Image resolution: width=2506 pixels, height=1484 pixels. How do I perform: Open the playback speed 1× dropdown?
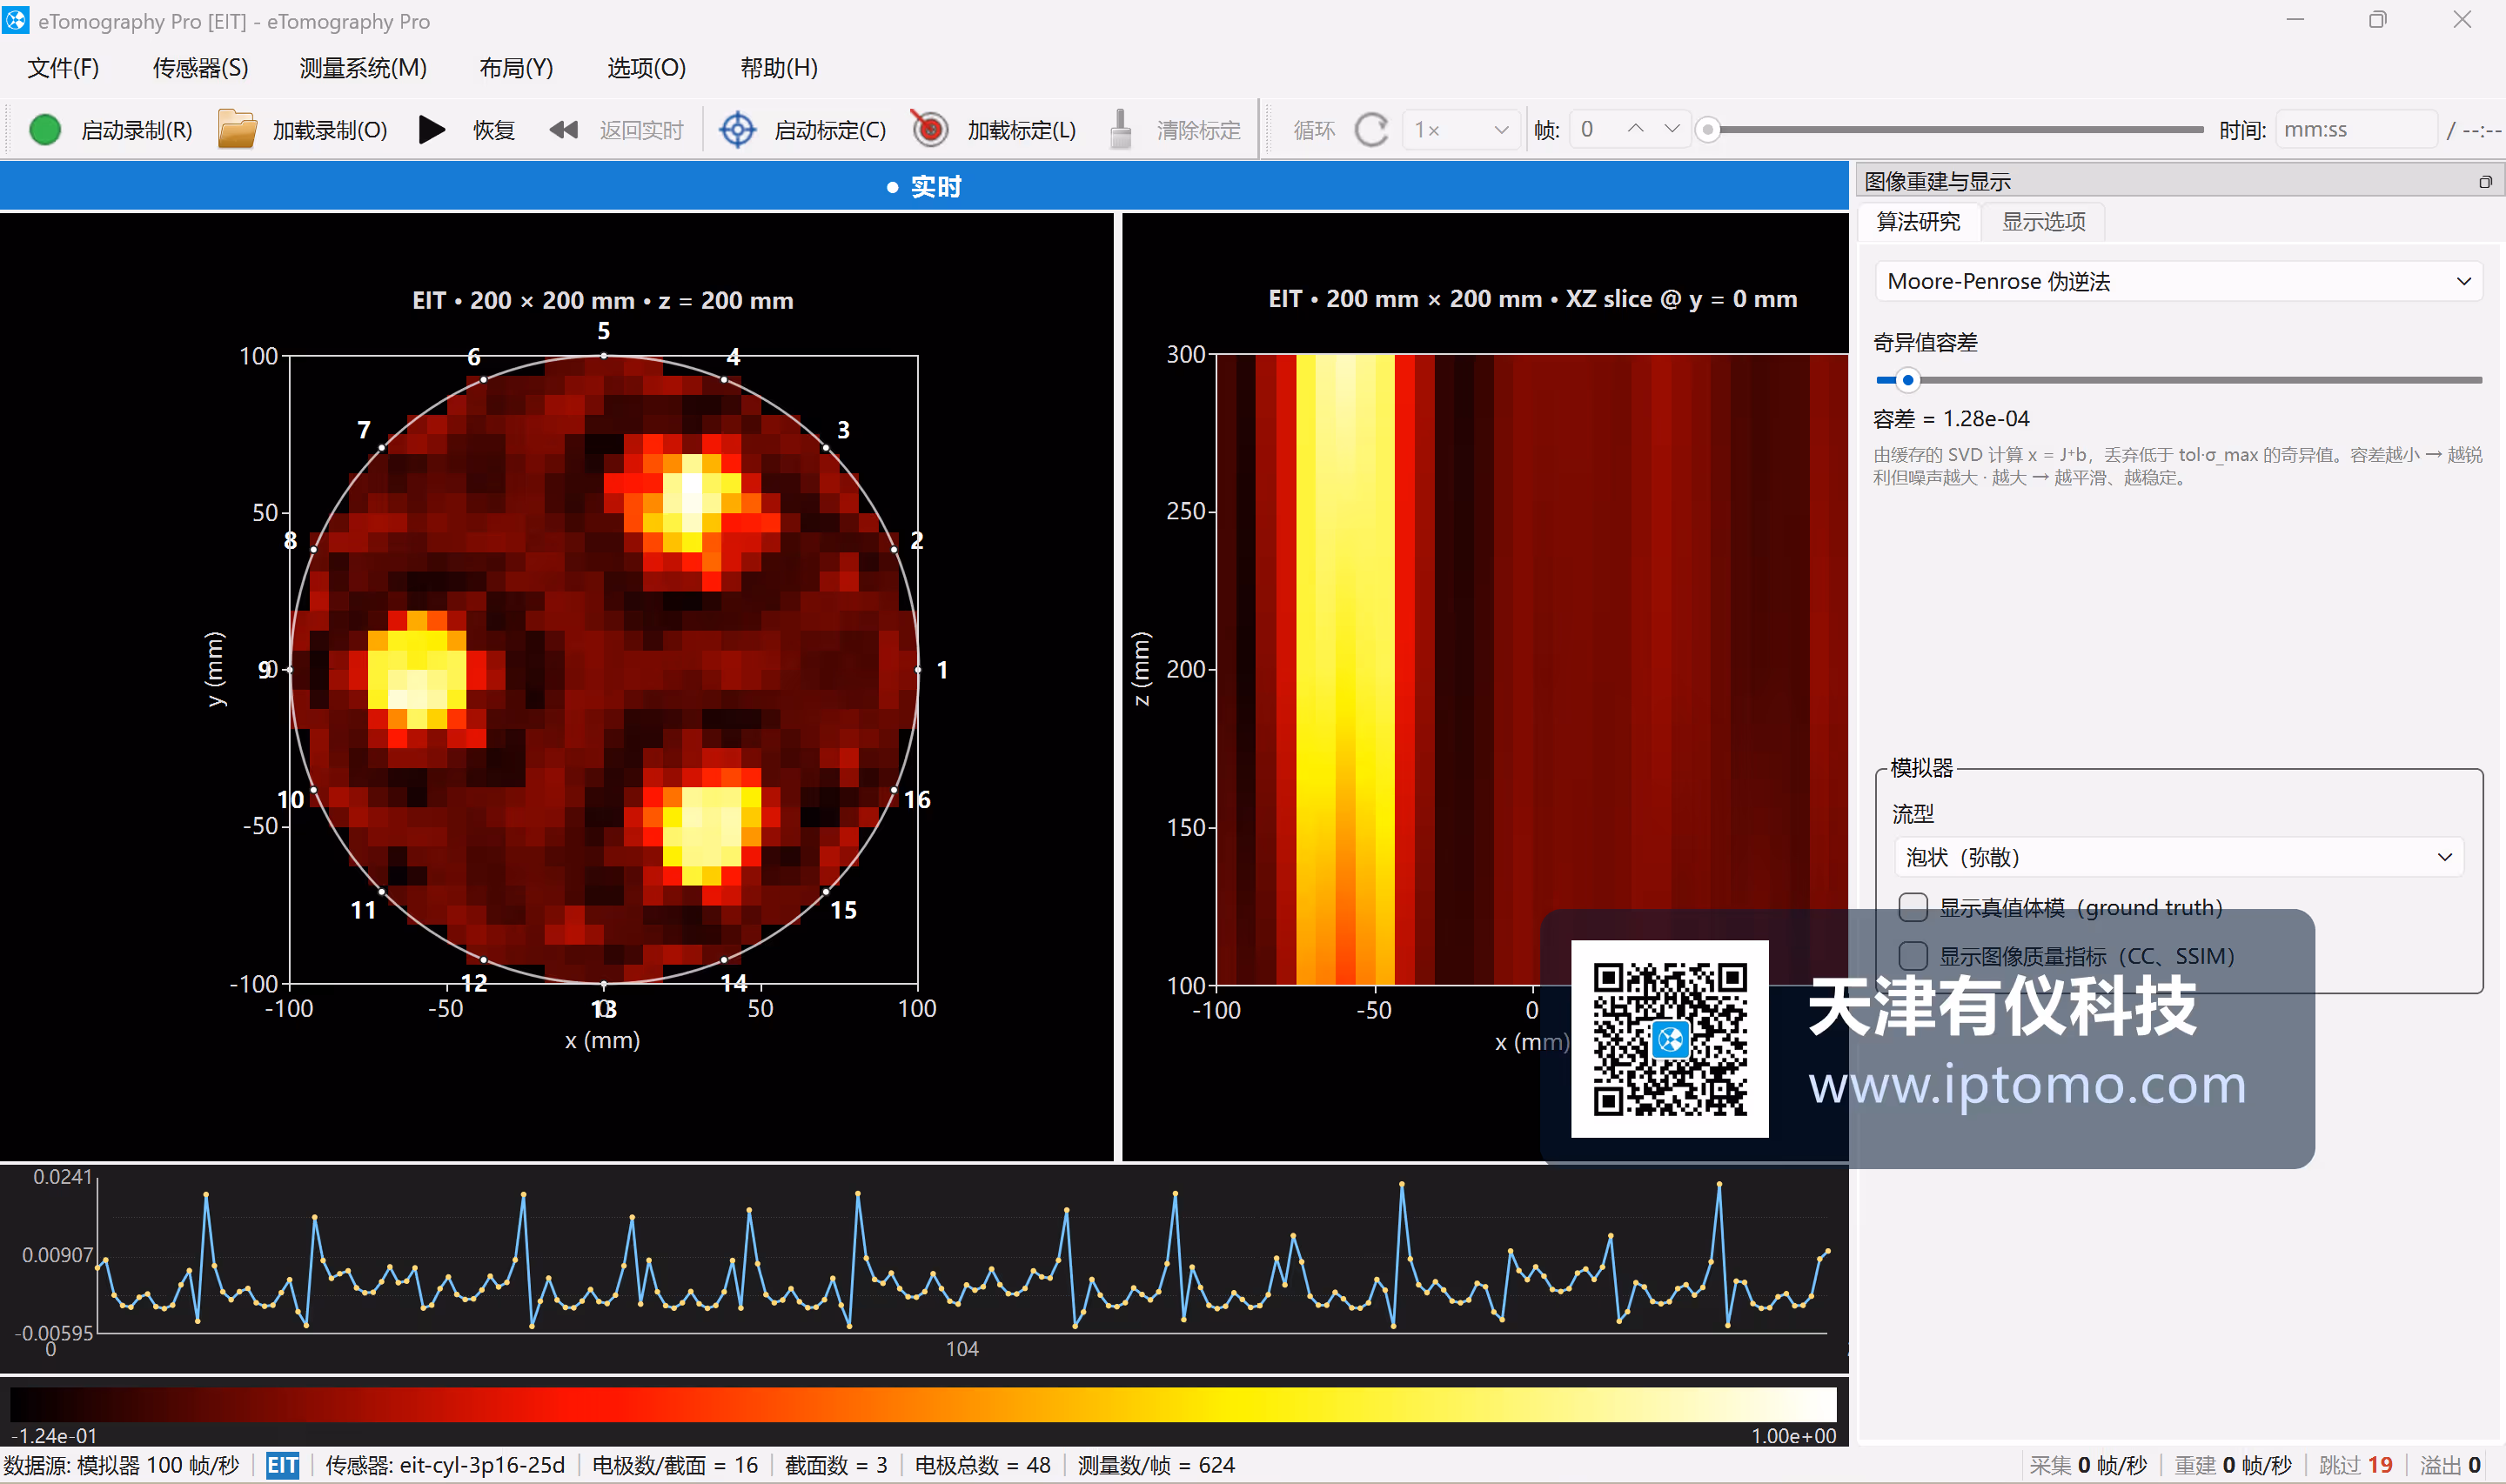(x=1461, y=130)
